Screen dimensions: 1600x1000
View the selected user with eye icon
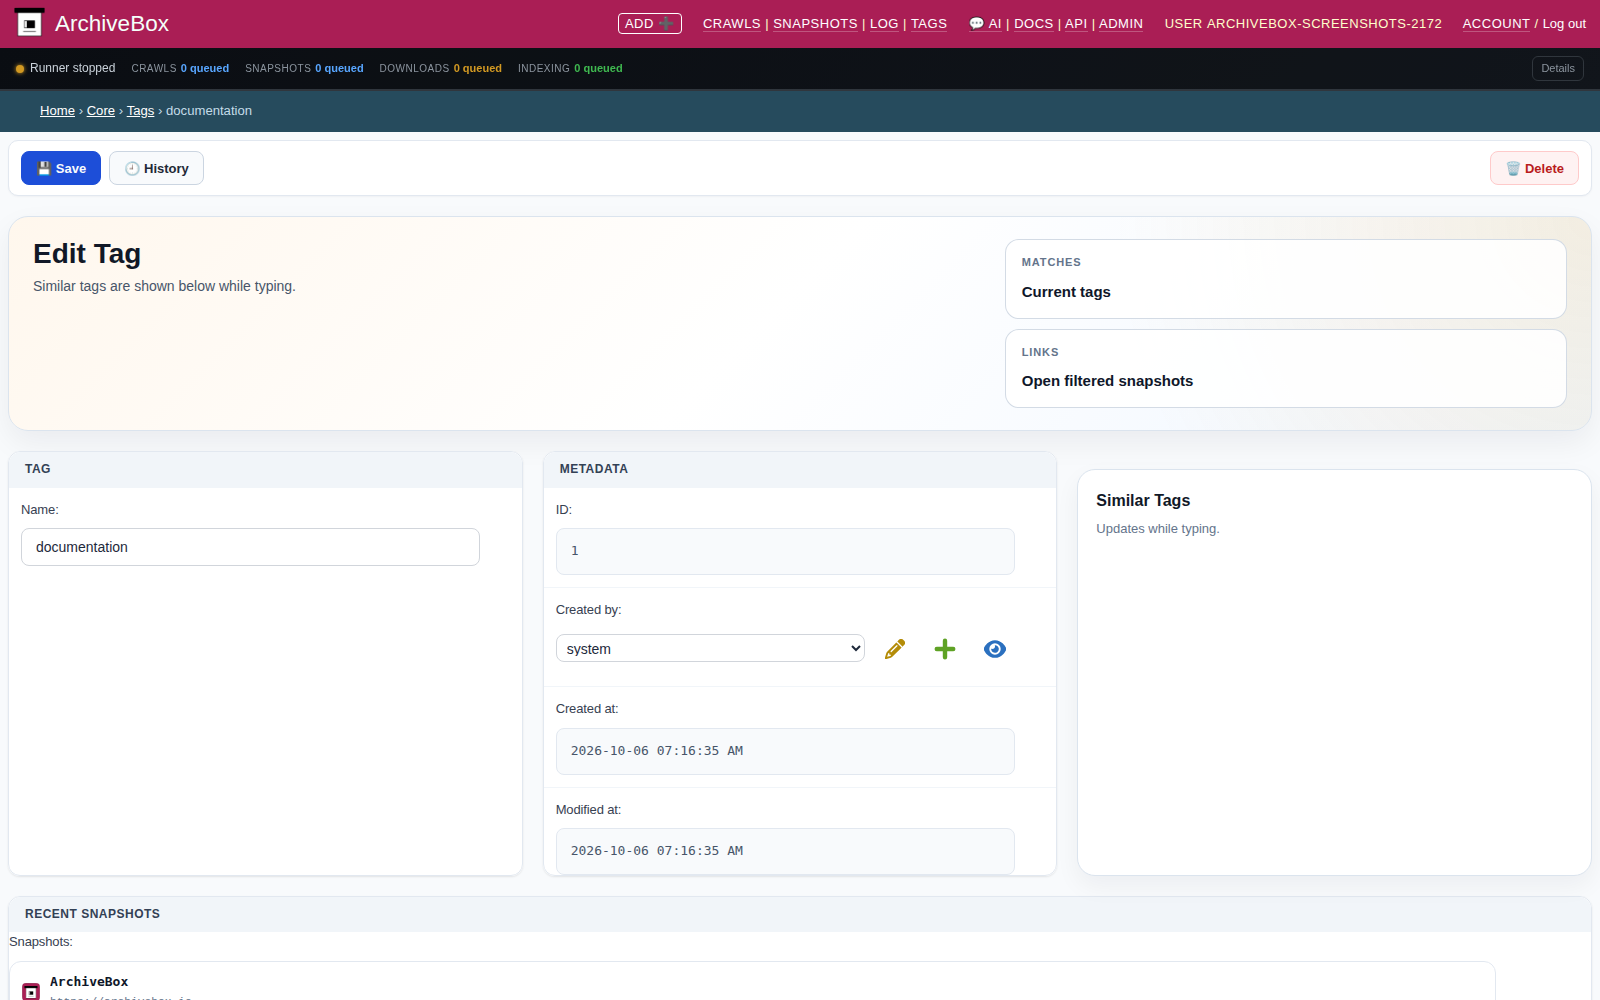click(x=995, y=649)
